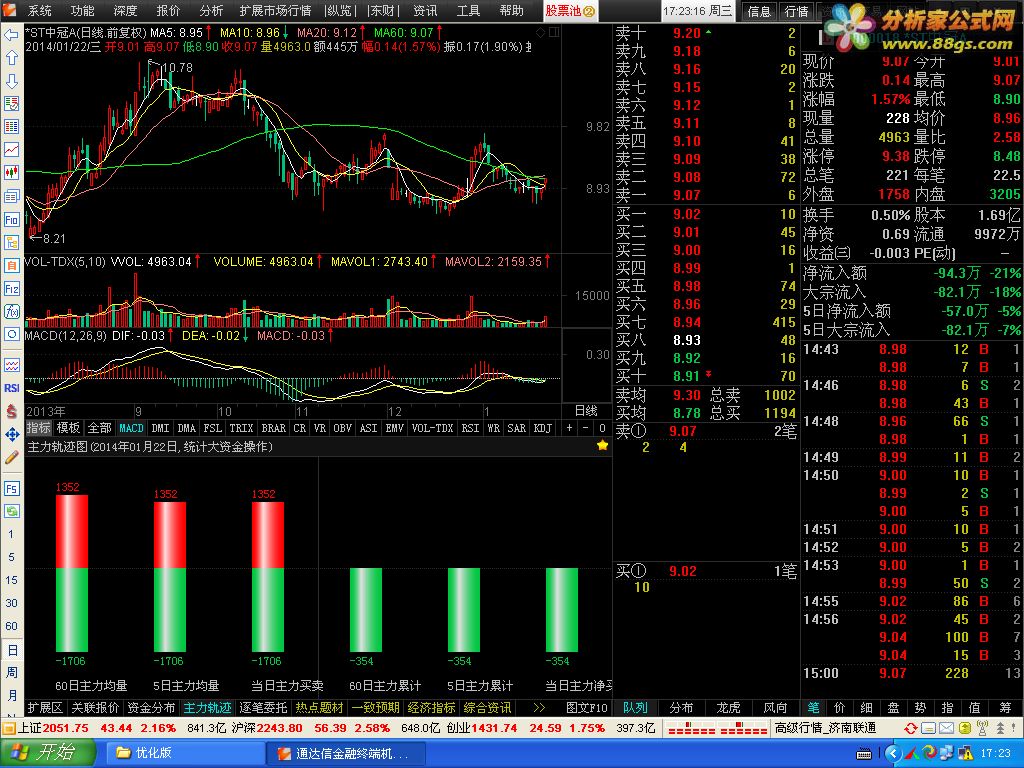
Task: Click the circle square icon in sidebar
Action: point(11,334)
